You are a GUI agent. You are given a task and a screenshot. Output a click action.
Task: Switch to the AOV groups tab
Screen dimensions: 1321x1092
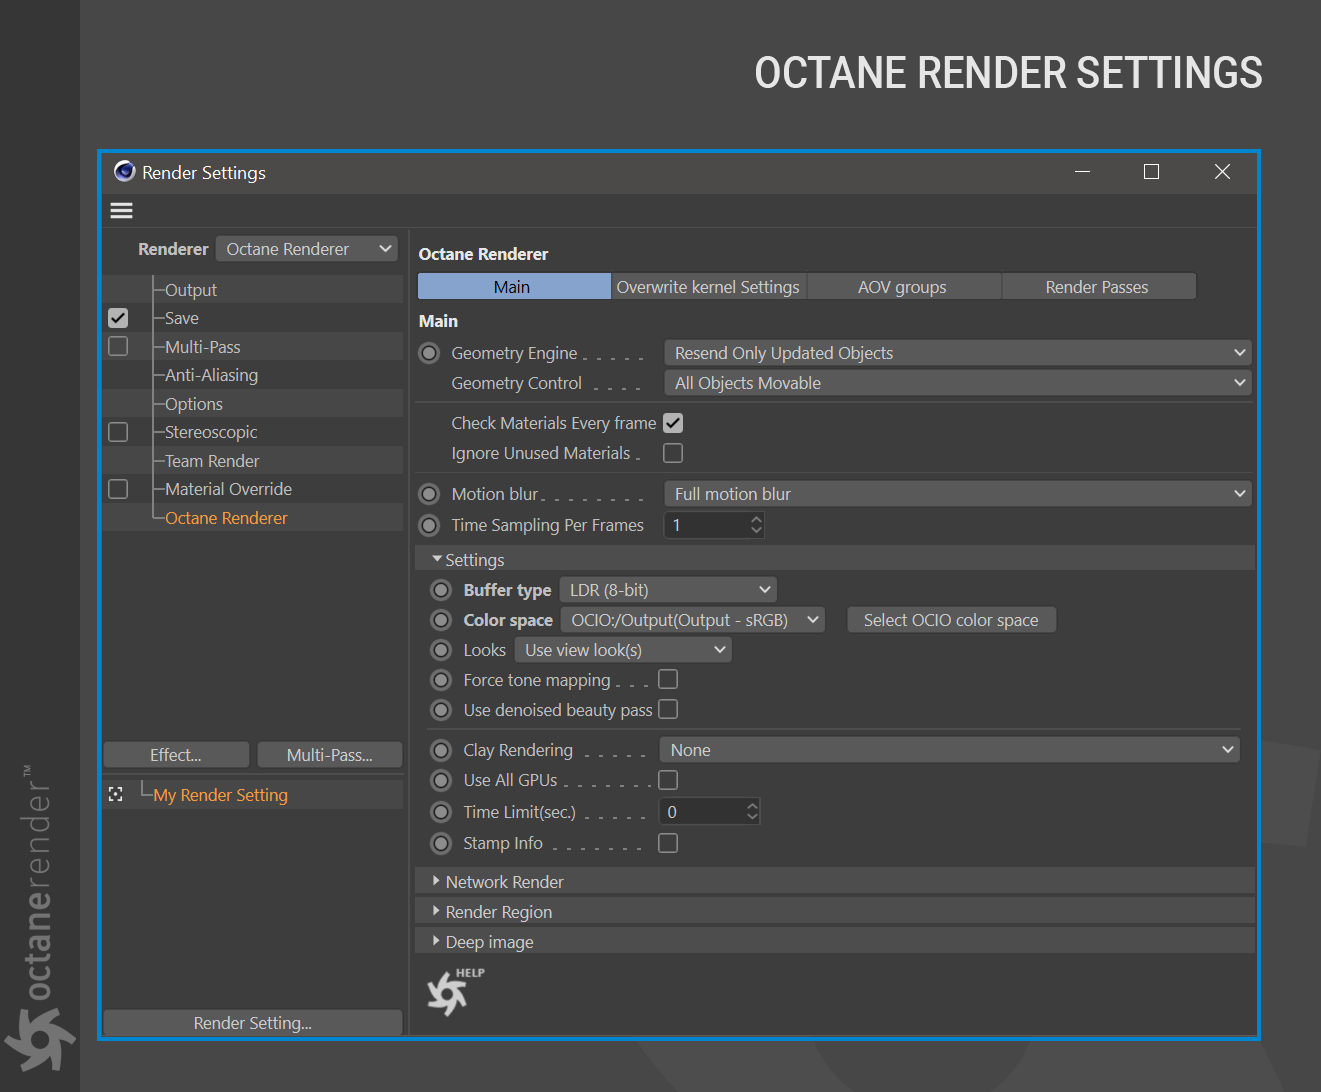(x=903, y=287)
